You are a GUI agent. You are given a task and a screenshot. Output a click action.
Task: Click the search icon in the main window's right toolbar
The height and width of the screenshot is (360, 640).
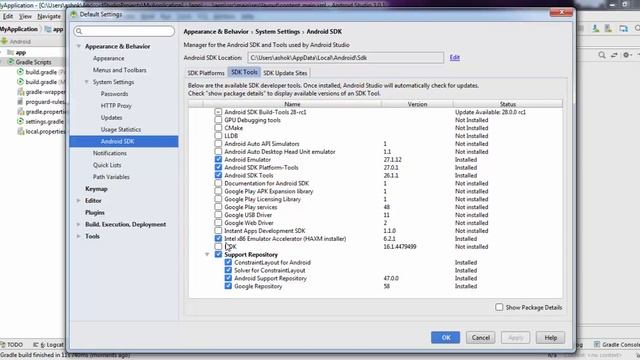[602, 55]
